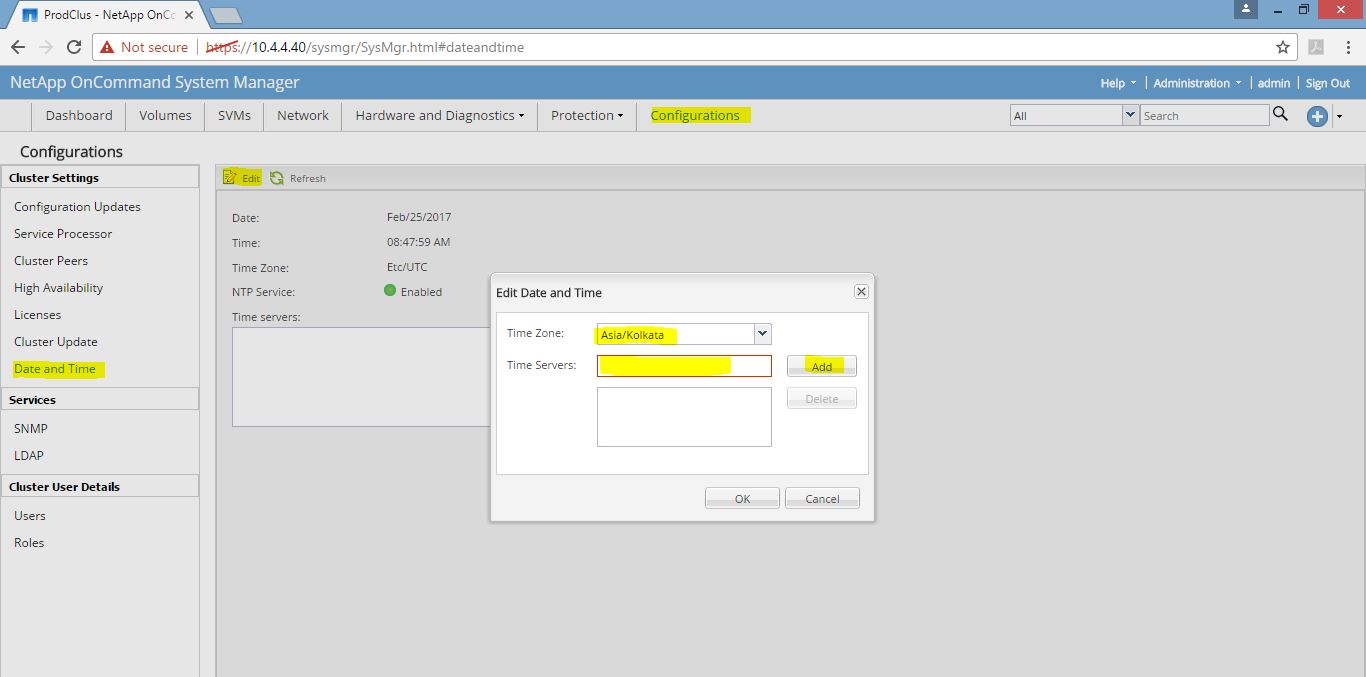1366x677 pixels.
Task: Click the browser back arrow
Action: pyautogui.click(x=17, y=46)
